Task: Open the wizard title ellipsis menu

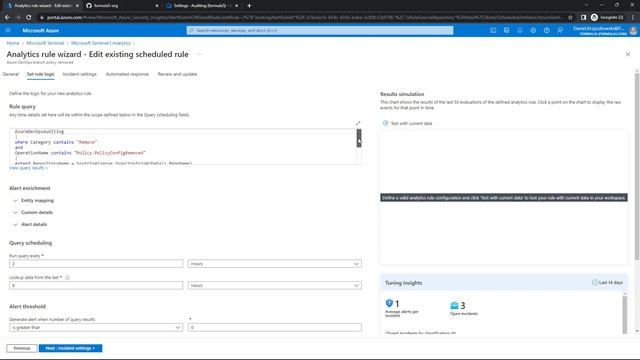Action: coord(199,54)
